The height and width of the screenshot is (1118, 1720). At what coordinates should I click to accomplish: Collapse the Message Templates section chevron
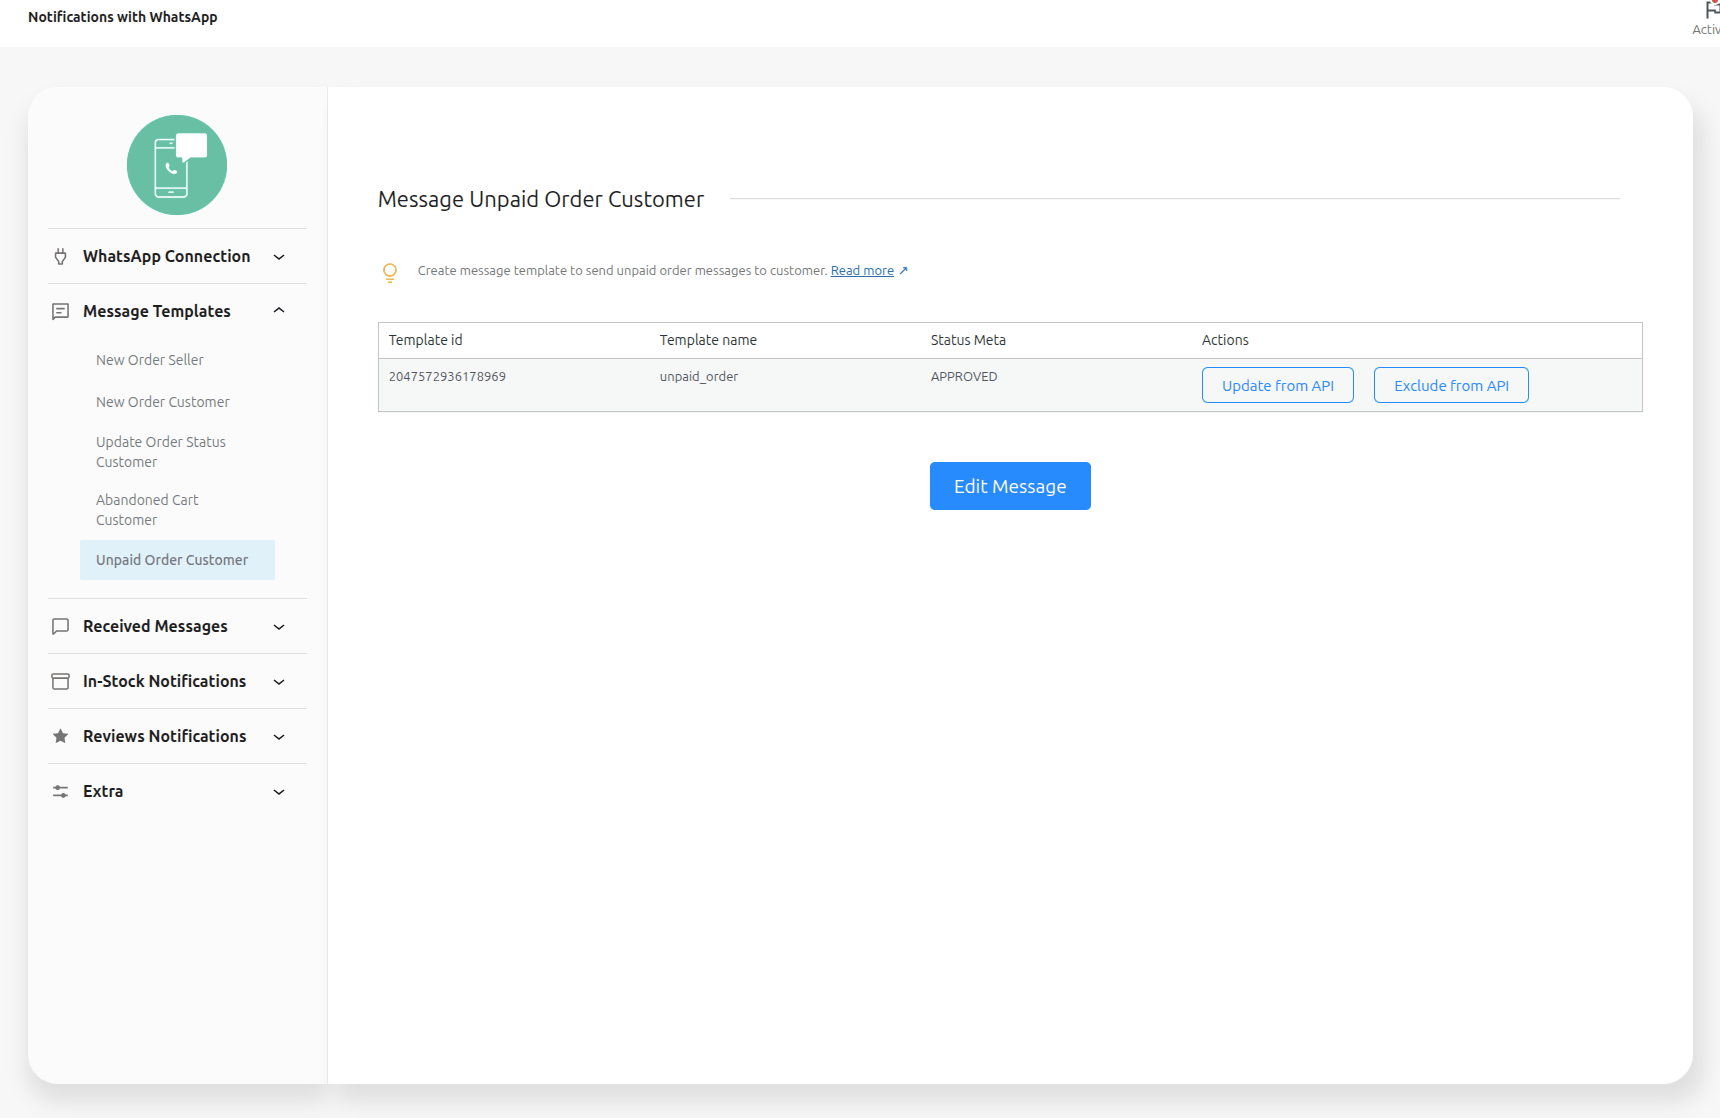point(279,311)
